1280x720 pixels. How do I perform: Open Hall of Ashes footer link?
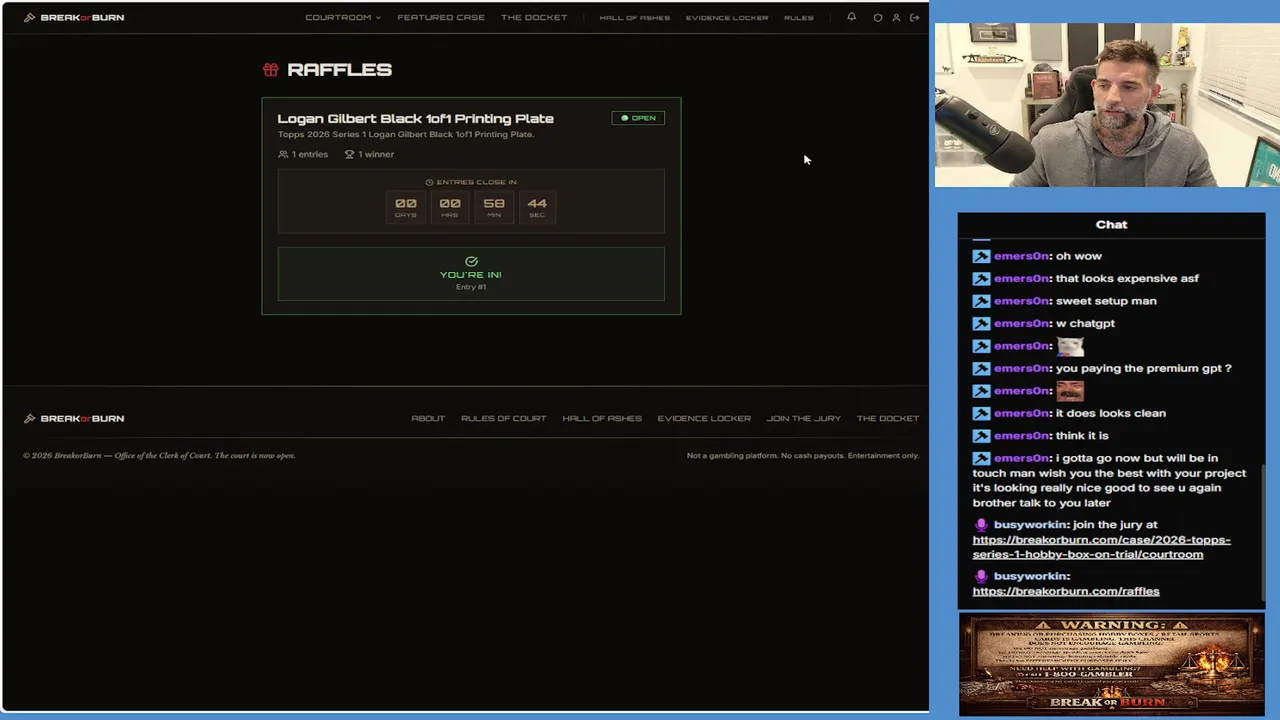click(x=602, y=418)
